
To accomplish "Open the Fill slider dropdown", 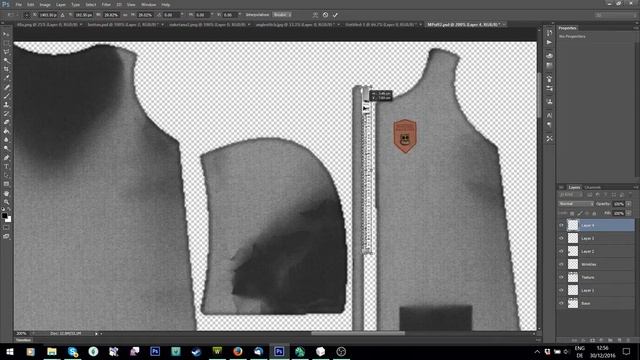I will [x=629, y=213].
